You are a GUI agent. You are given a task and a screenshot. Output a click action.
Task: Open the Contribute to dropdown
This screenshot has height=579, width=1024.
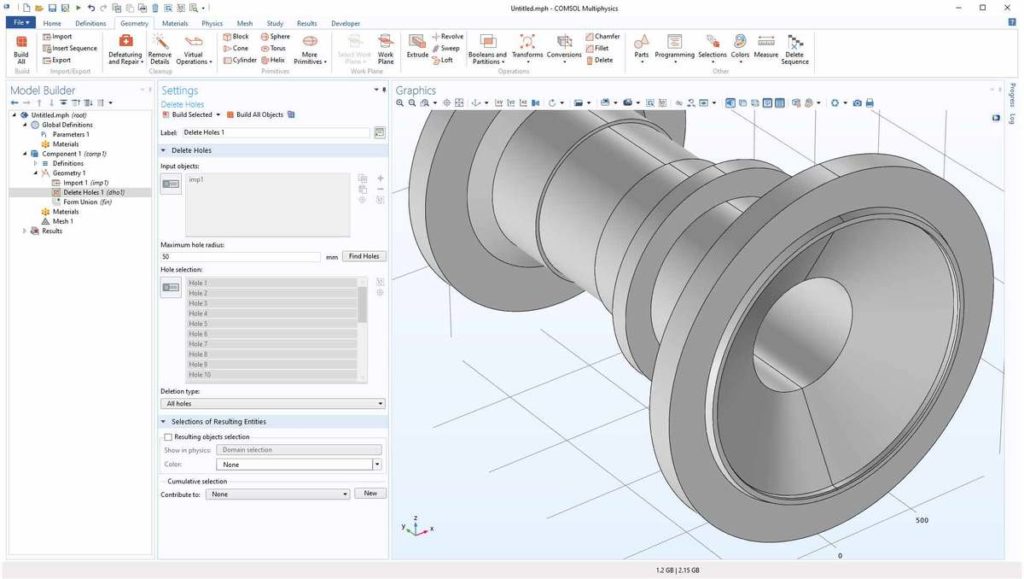[347, 493]
